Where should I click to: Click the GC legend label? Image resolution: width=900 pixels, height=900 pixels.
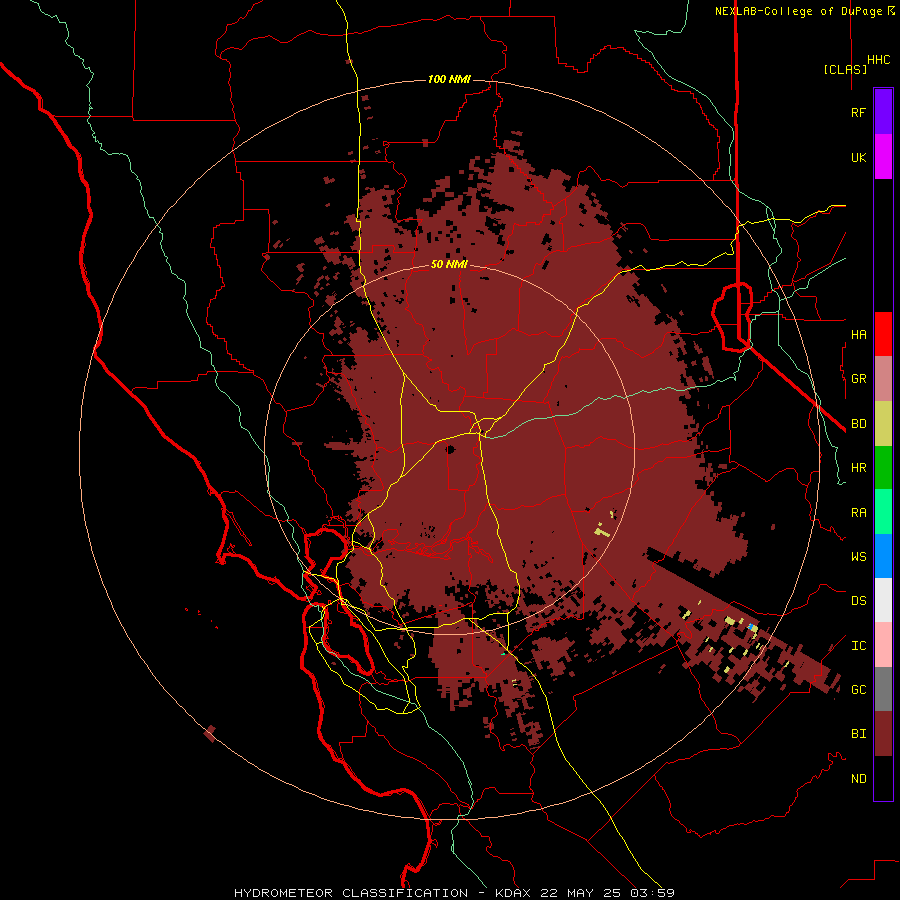tap(858, 689)
